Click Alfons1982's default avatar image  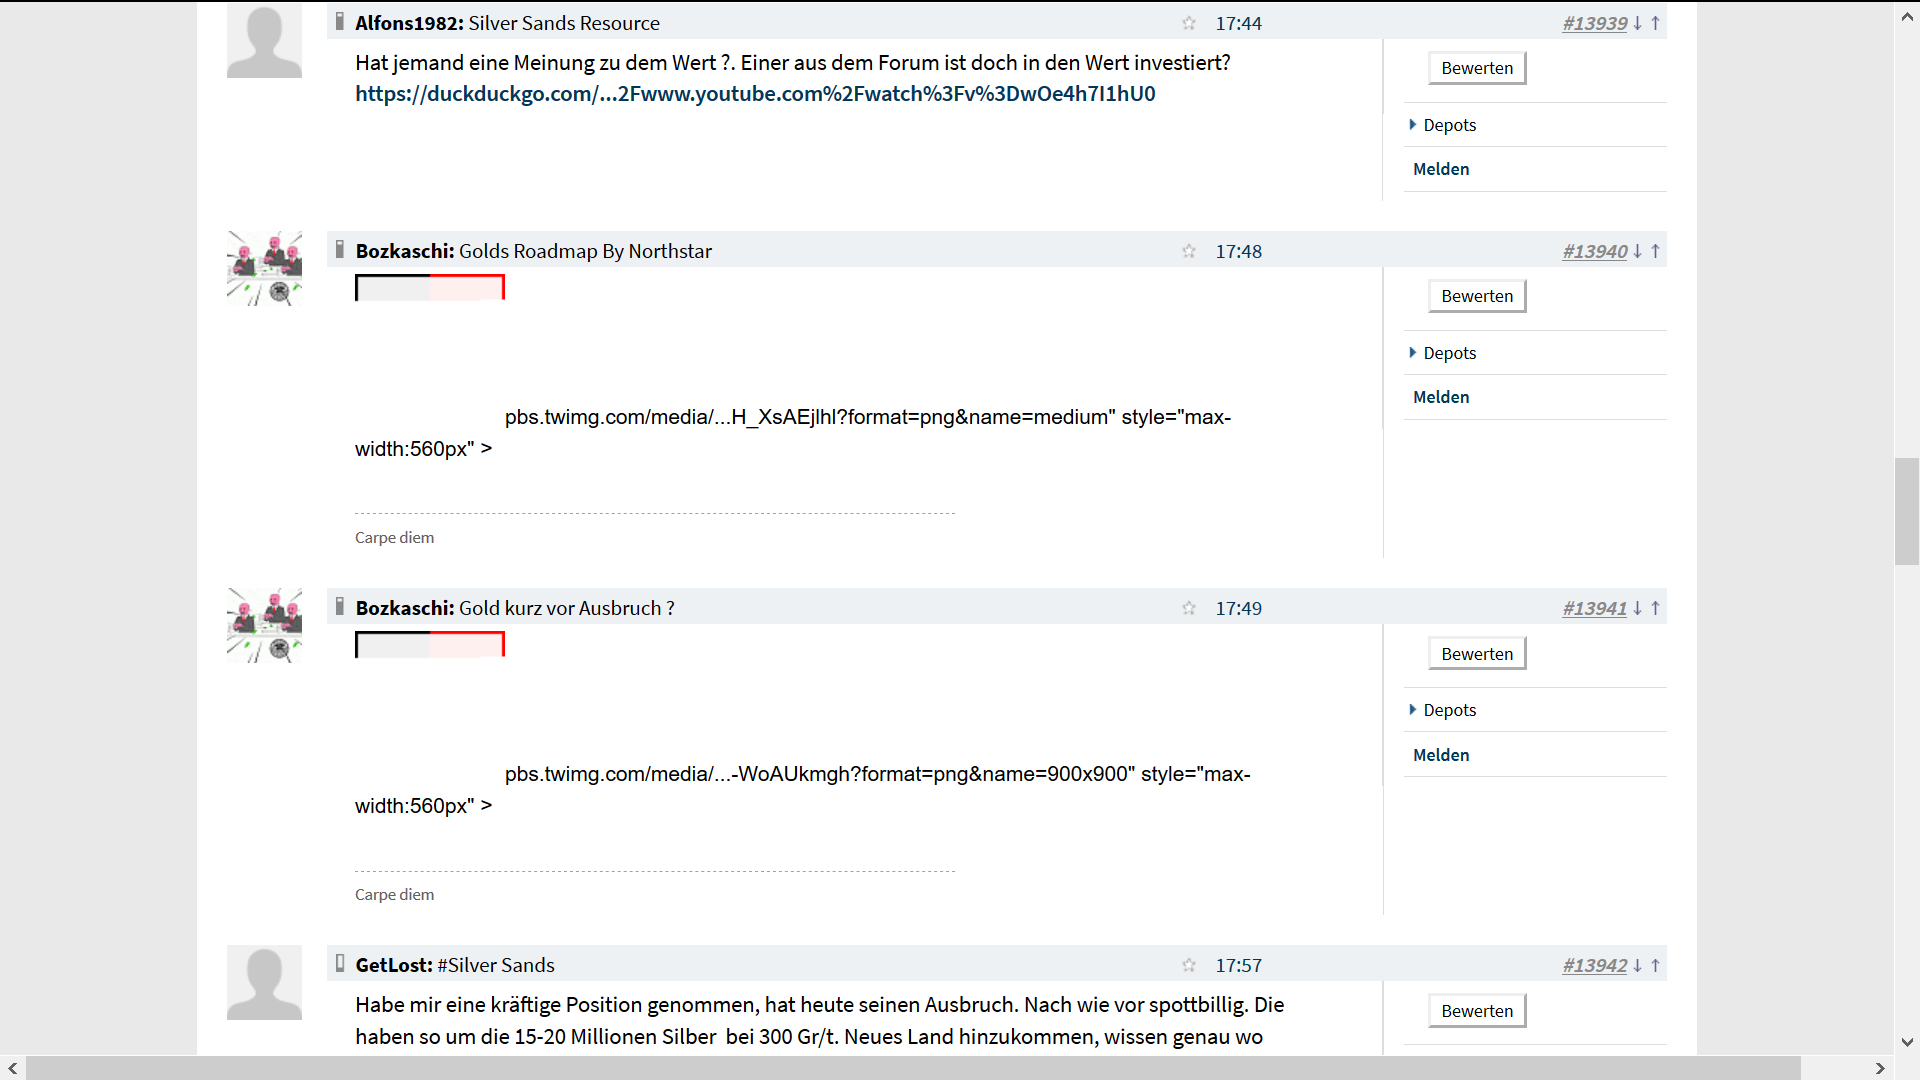[264, 40]
